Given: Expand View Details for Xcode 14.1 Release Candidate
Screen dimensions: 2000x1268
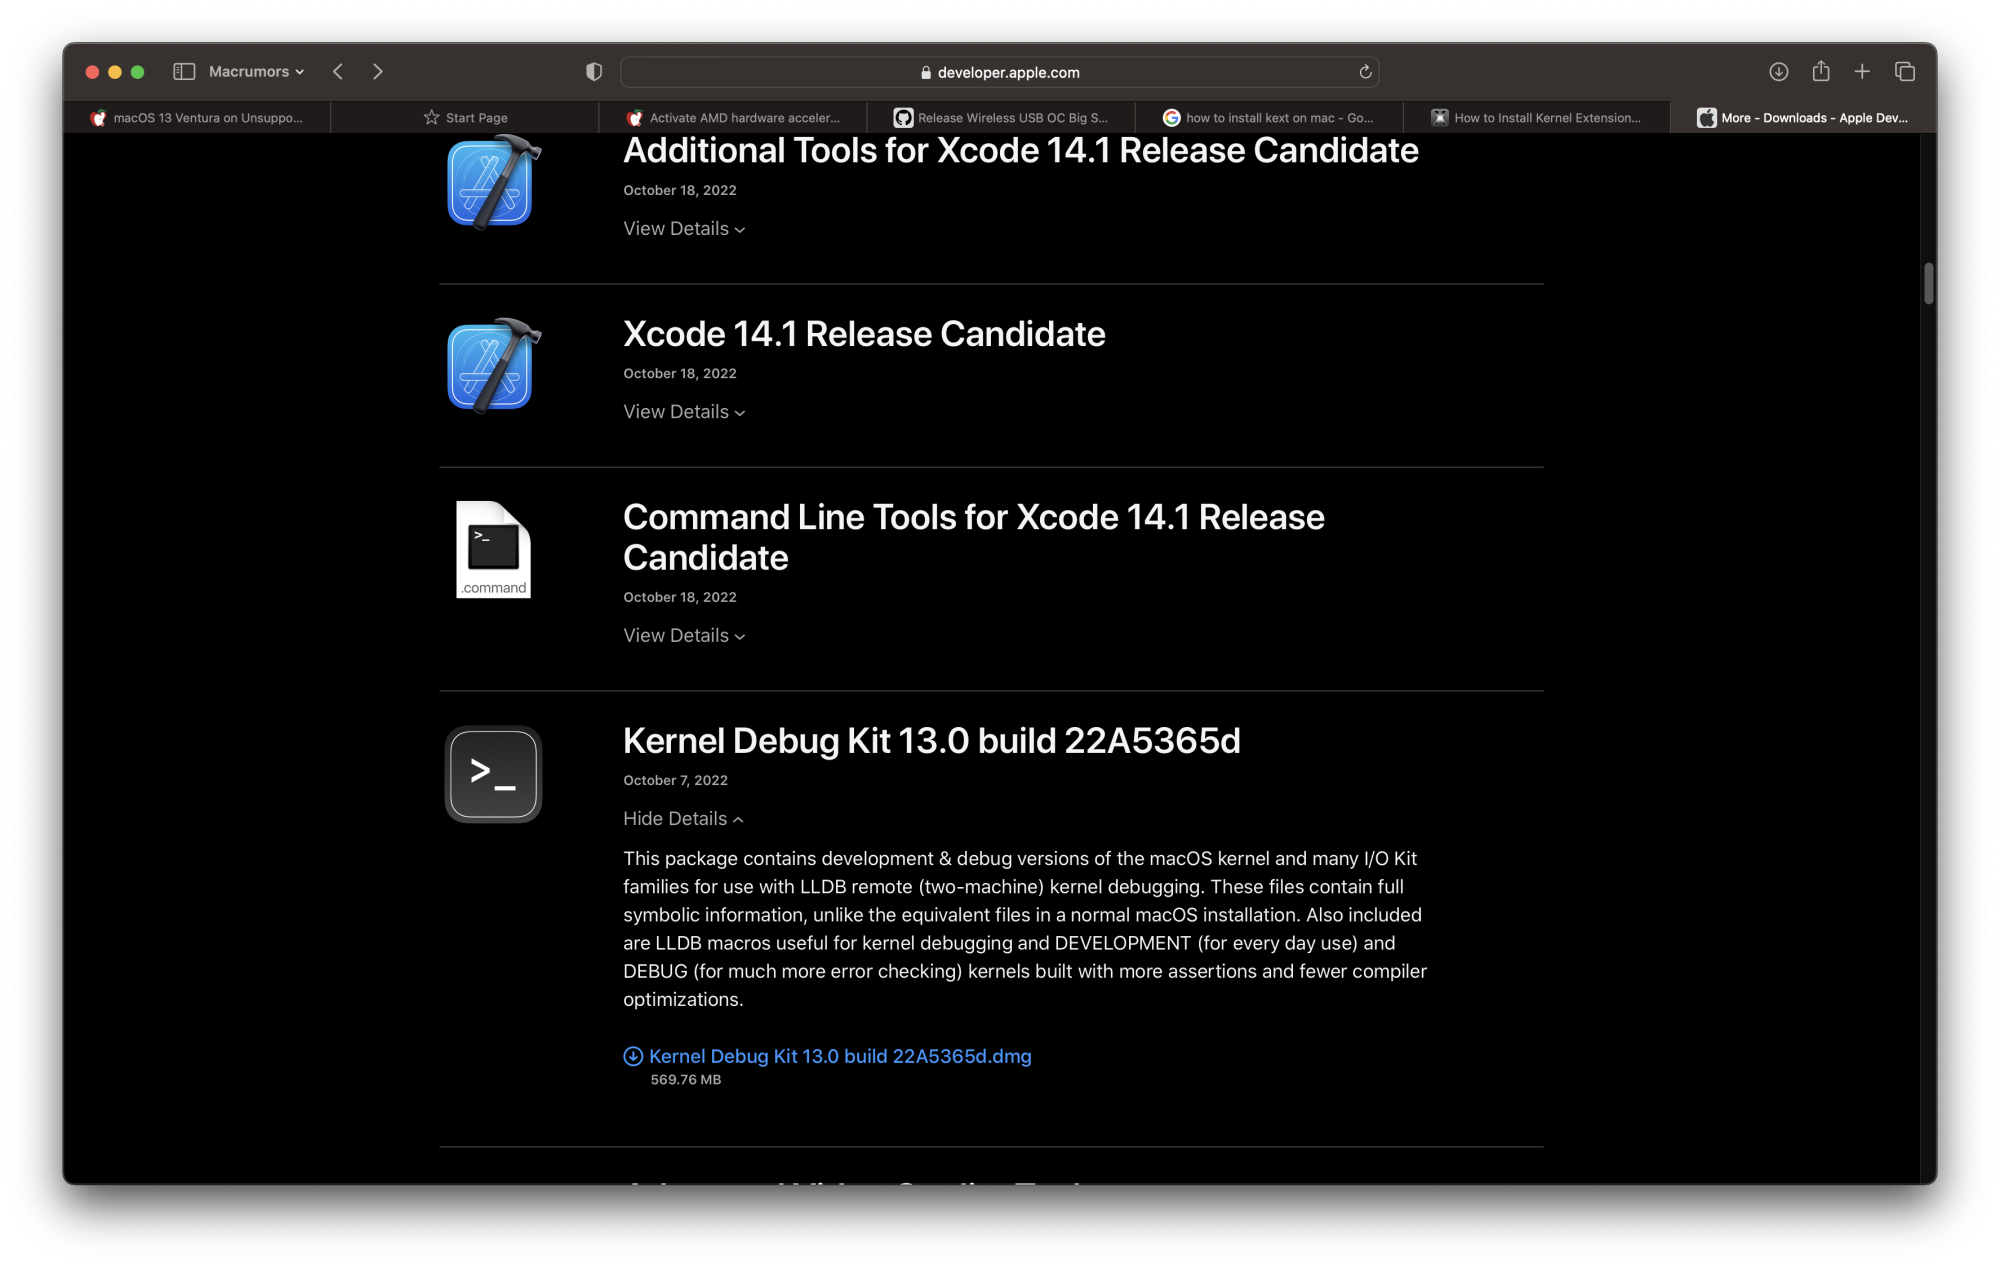Looking at the screenshot, I should click(x=684, y=412).
